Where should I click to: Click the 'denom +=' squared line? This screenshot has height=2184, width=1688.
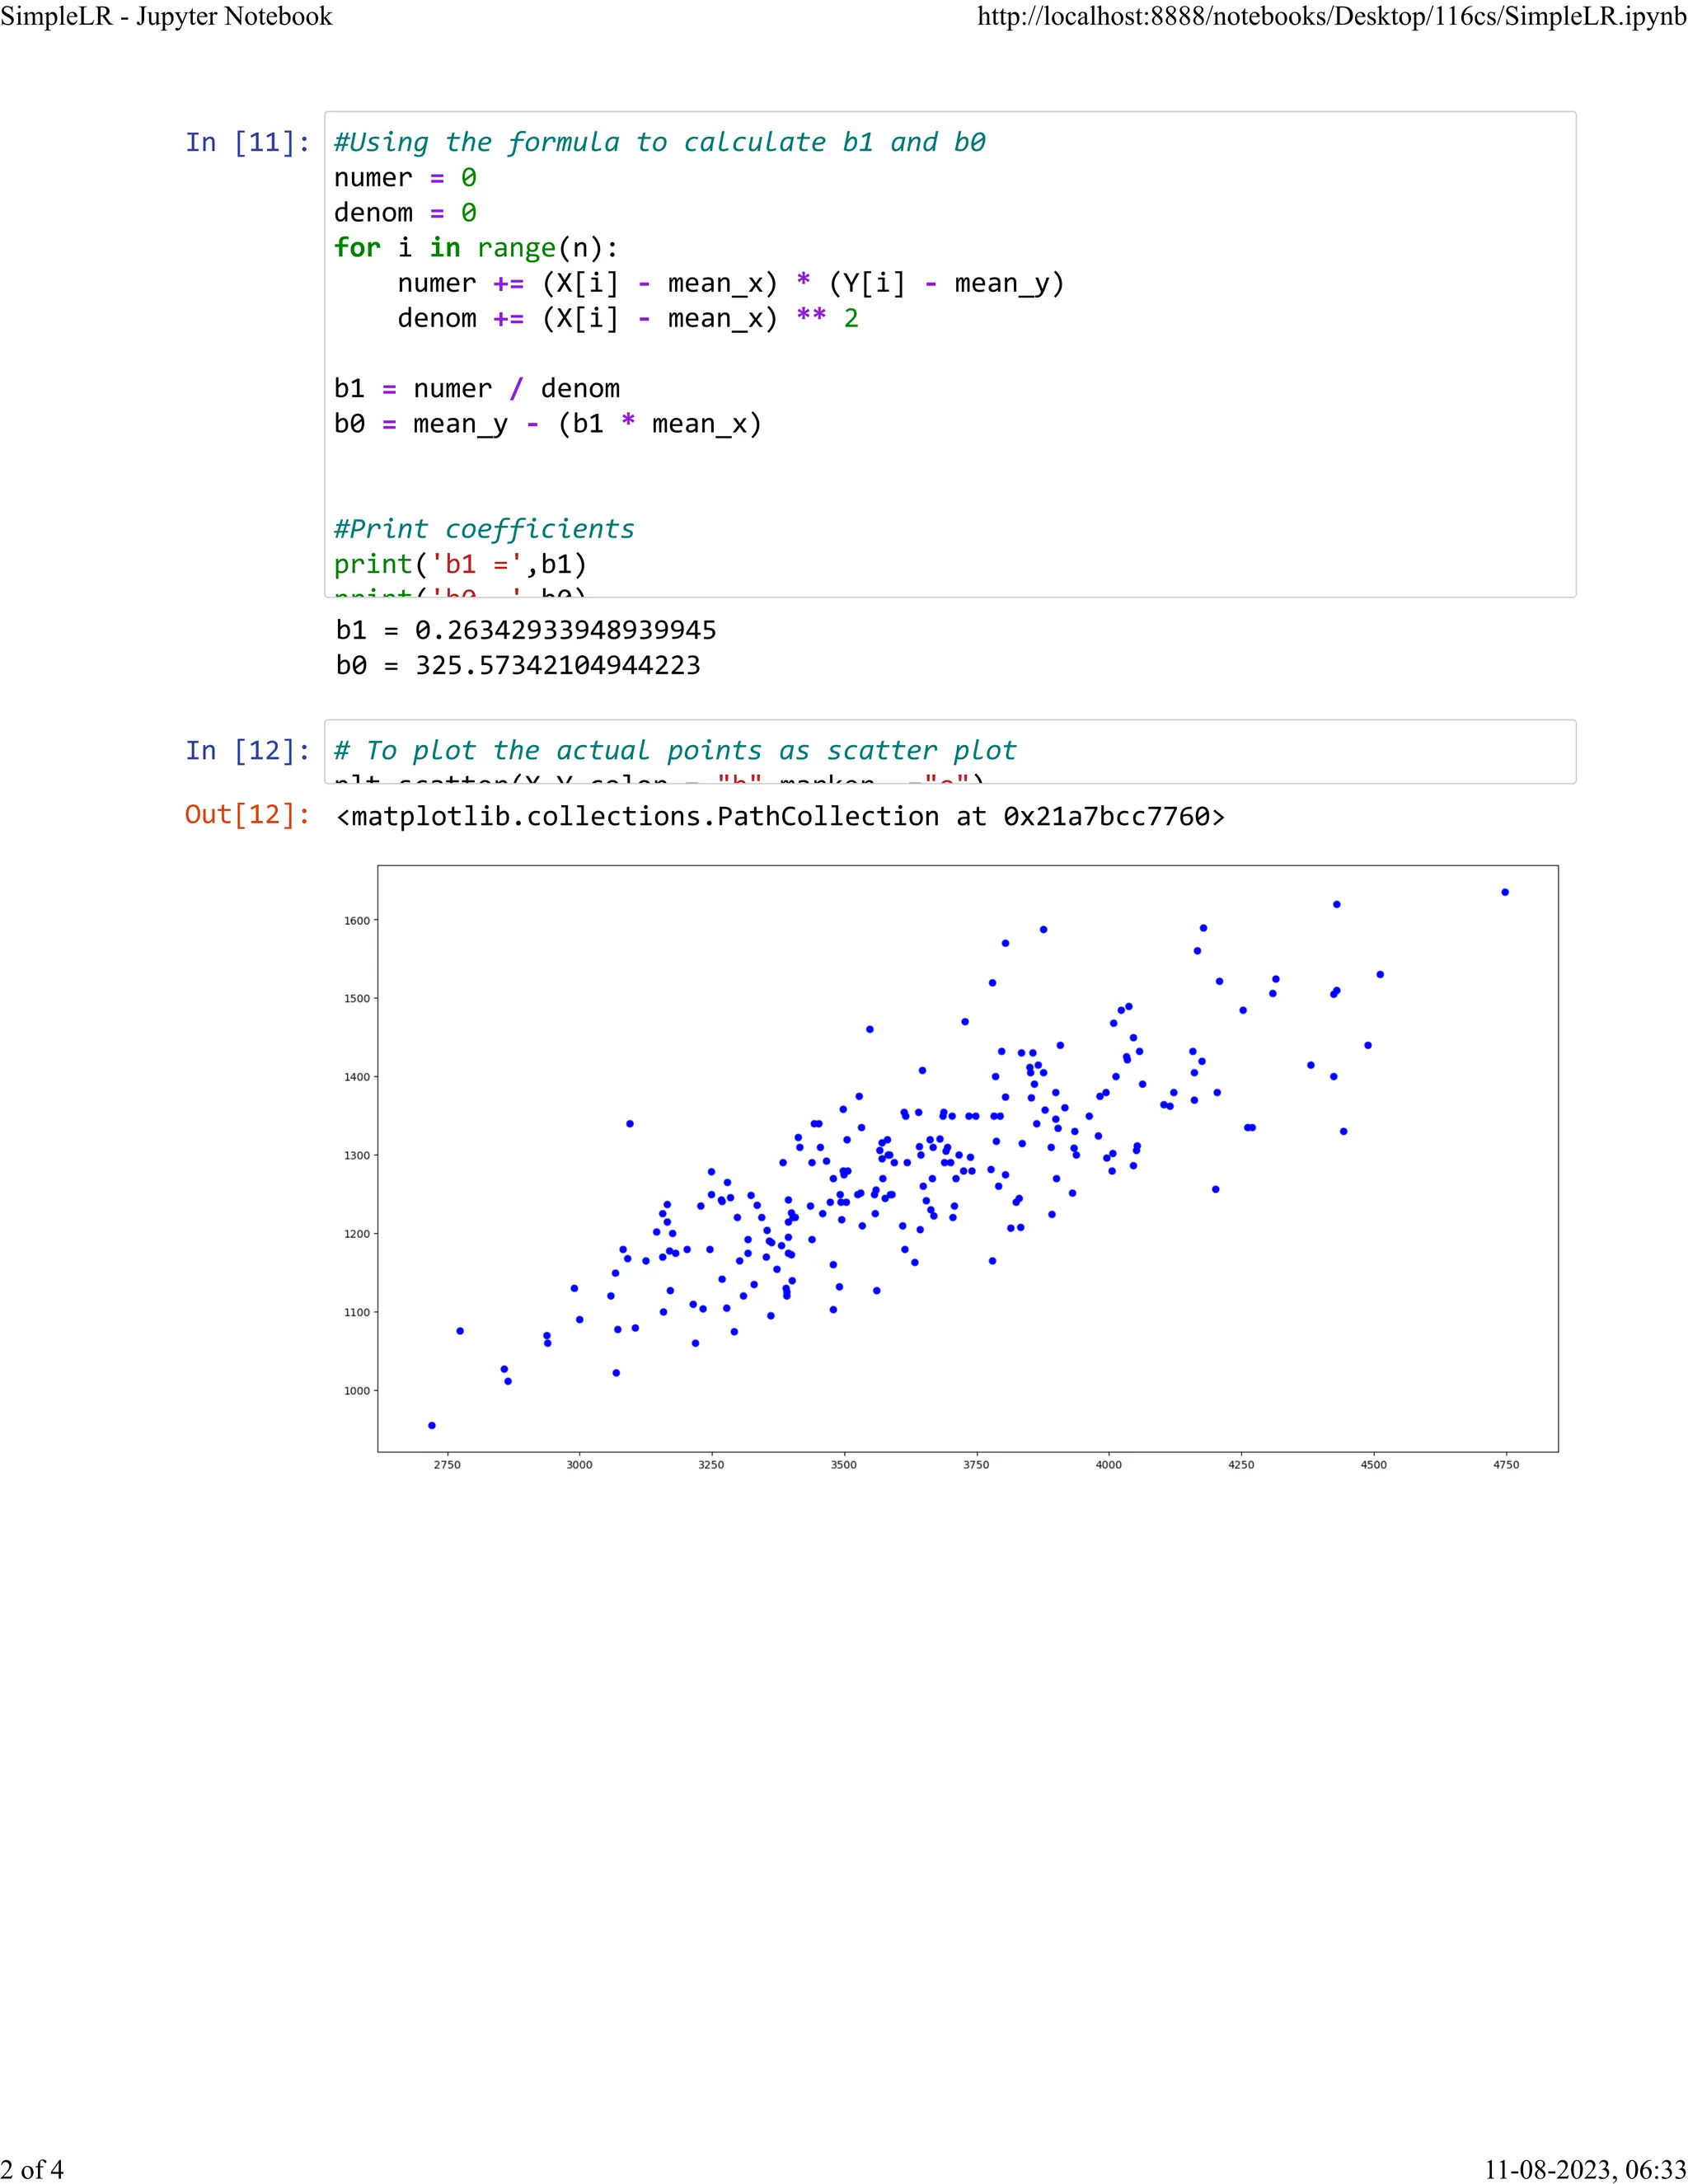628,318
